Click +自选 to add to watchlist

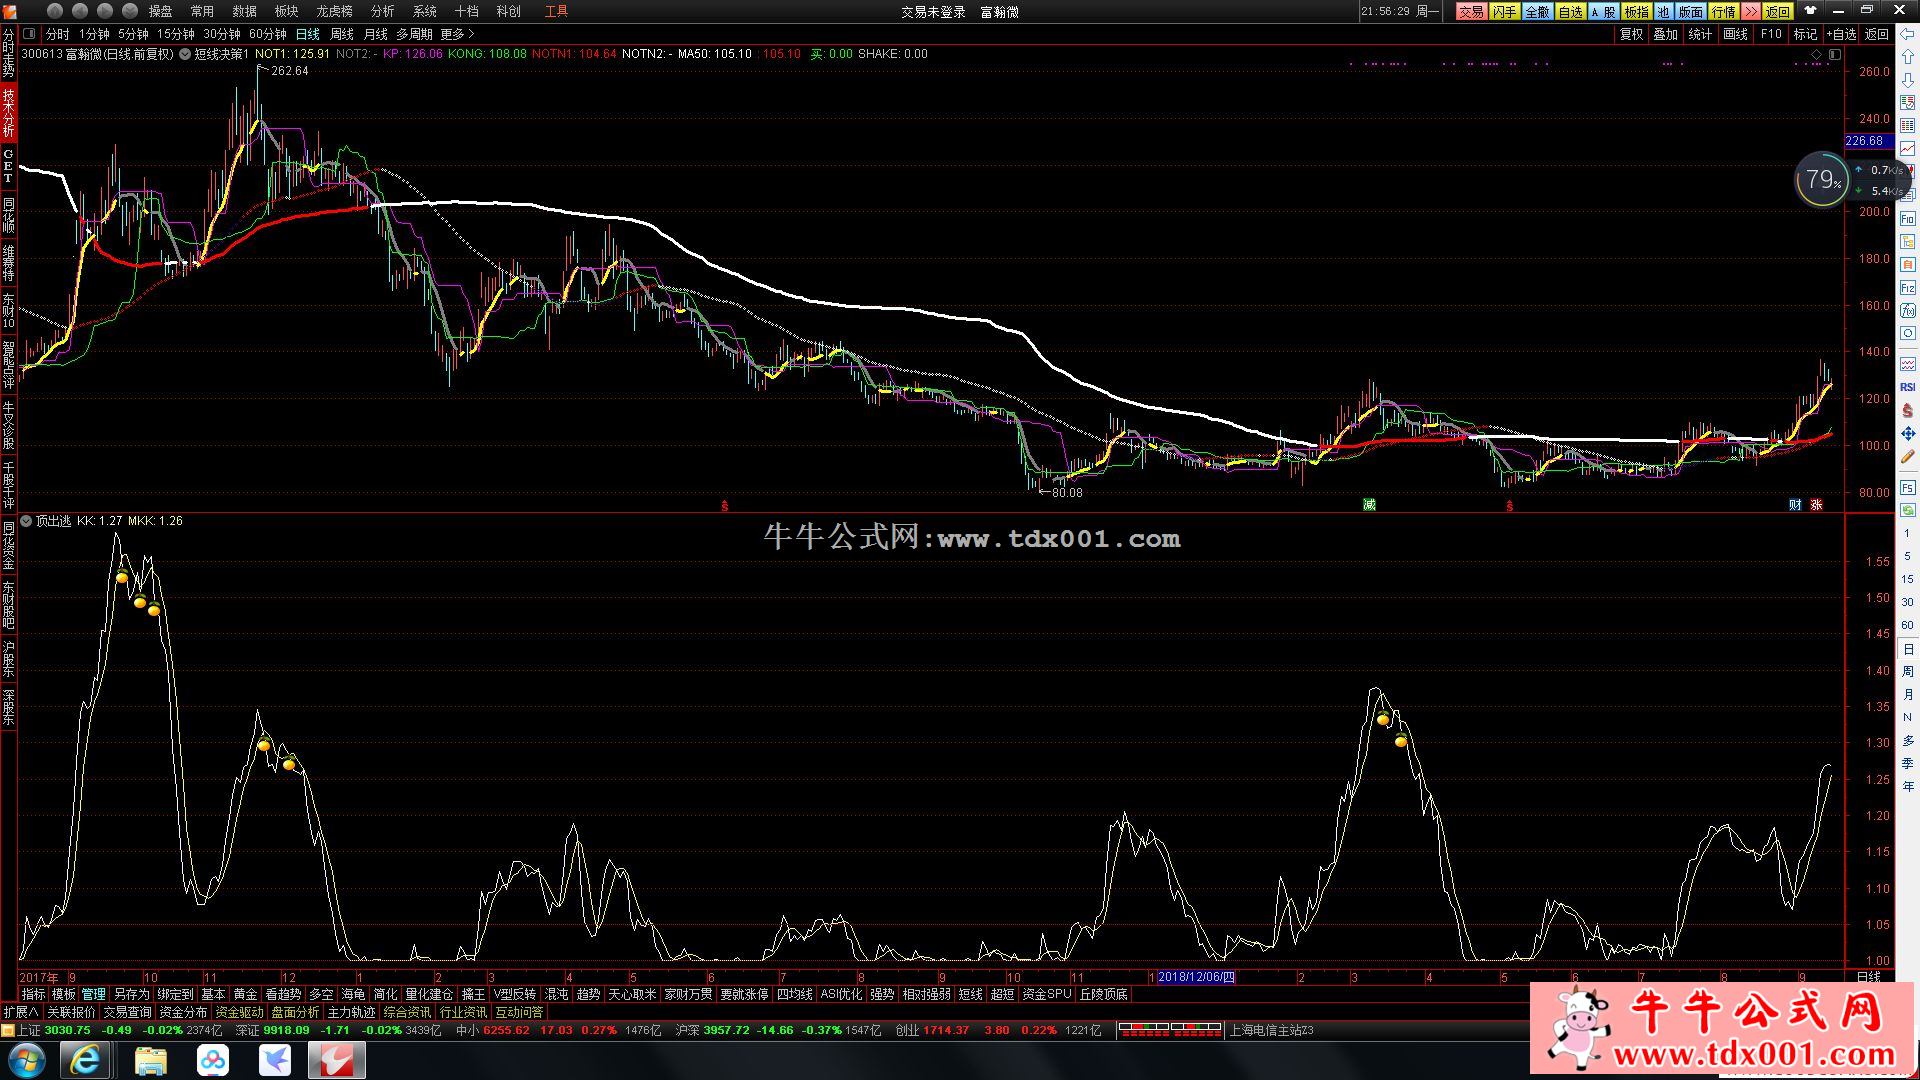coord(1841,34)
